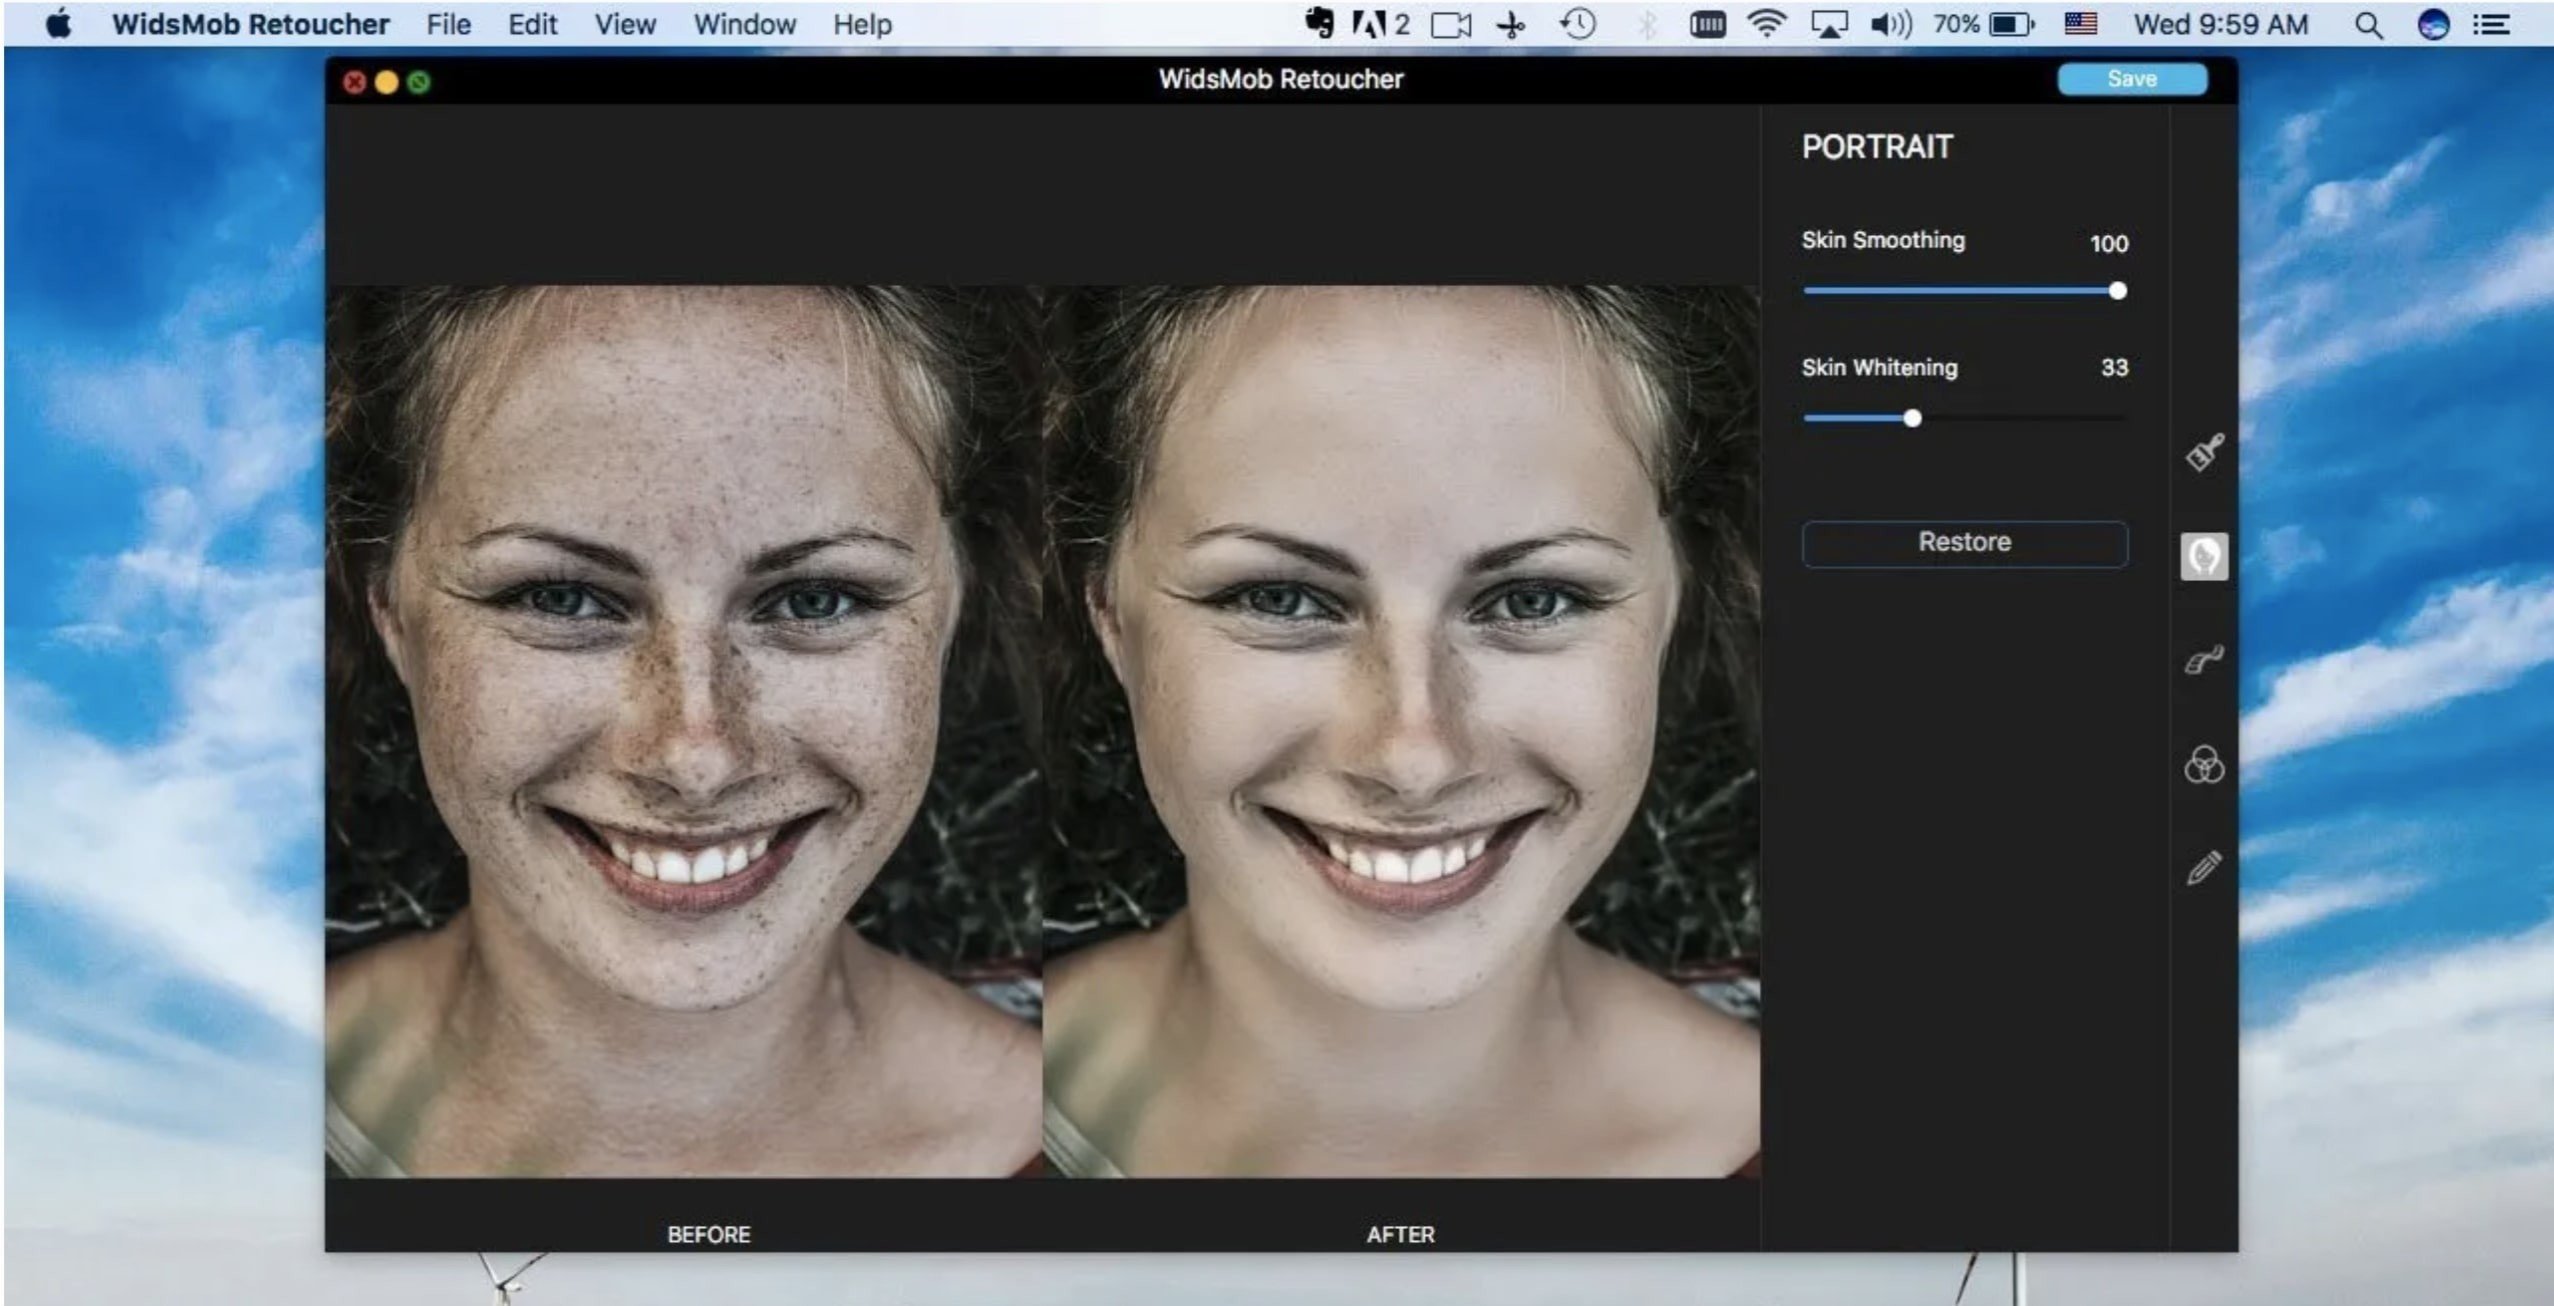Select the Portrait face tool icon
Screen dimensions: 2554x1306
tap(2204, 556)
